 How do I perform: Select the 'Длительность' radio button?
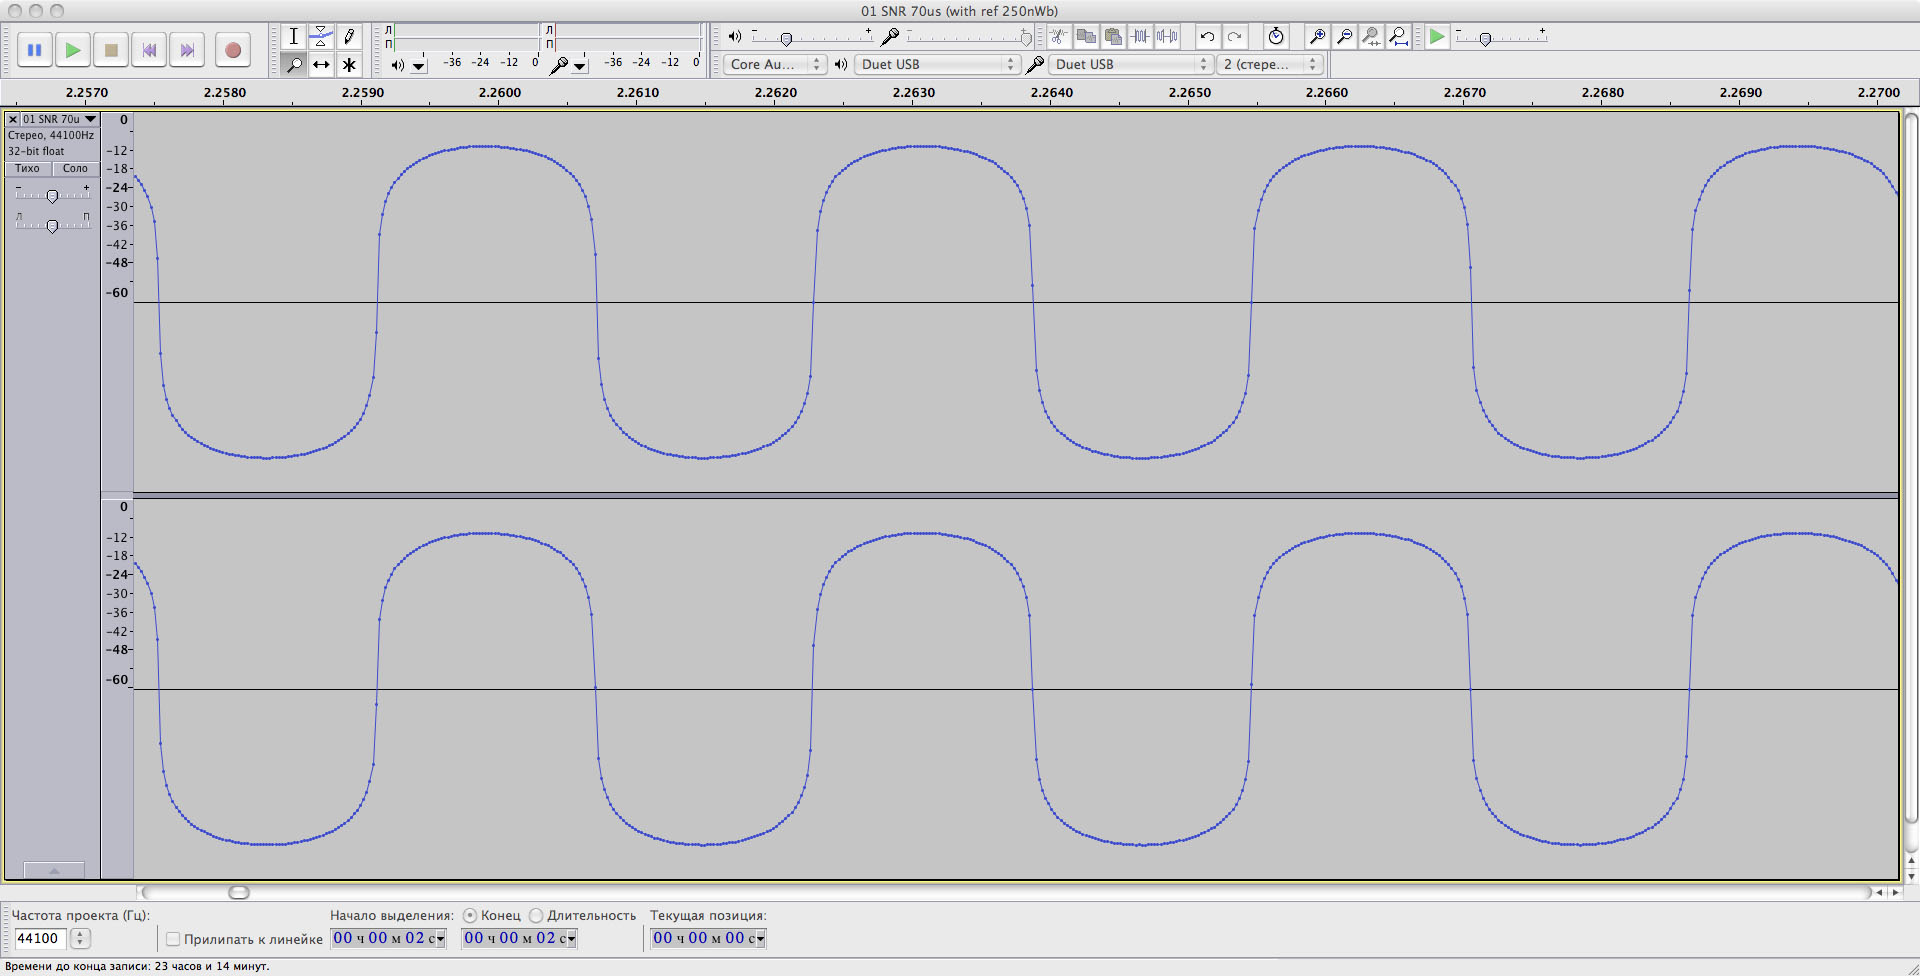pyautogui.click(x=536, y=915)
